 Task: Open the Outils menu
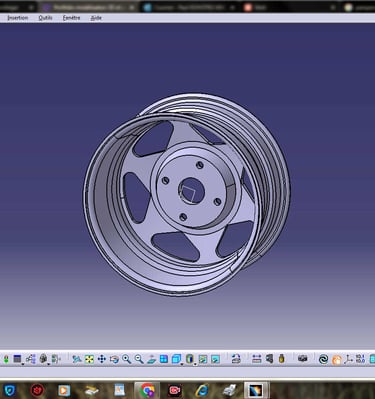coord(45,18)
